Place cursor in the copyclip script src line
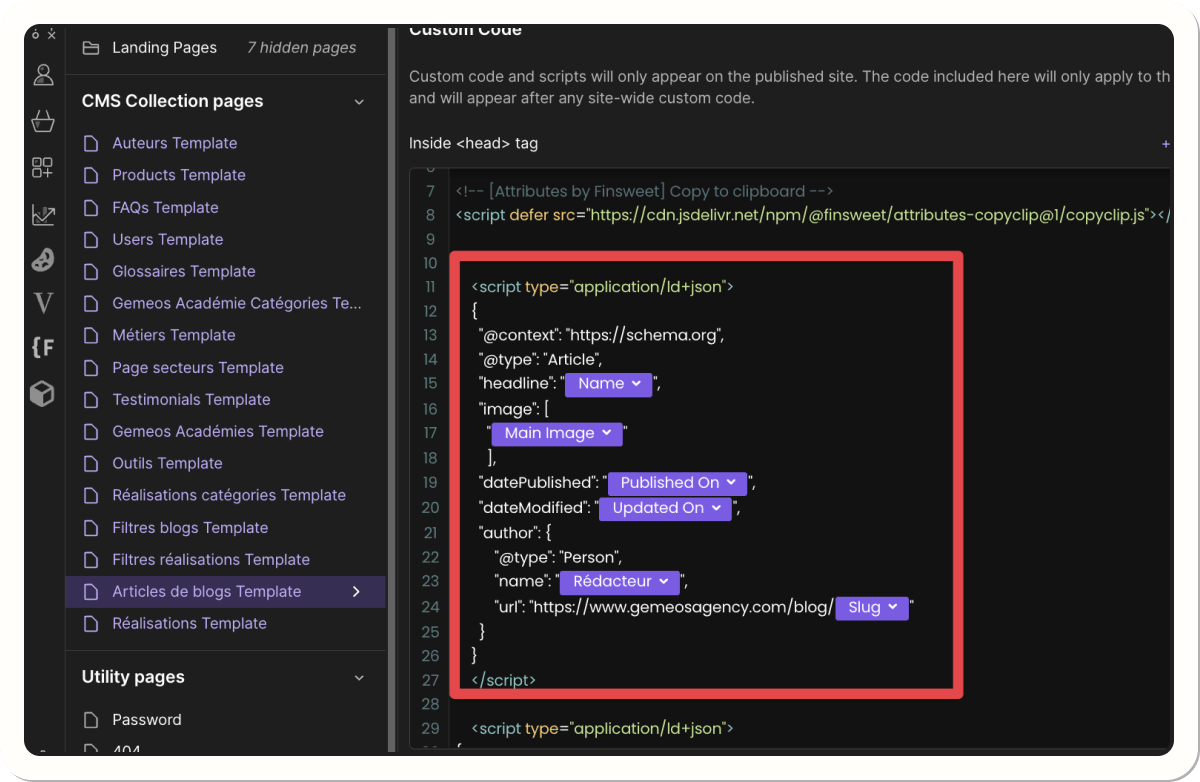 [812, 215]
